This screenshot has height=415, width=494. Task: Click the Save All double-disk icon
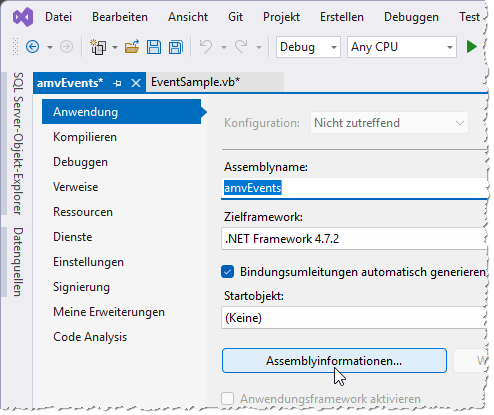tap(176, 47)
